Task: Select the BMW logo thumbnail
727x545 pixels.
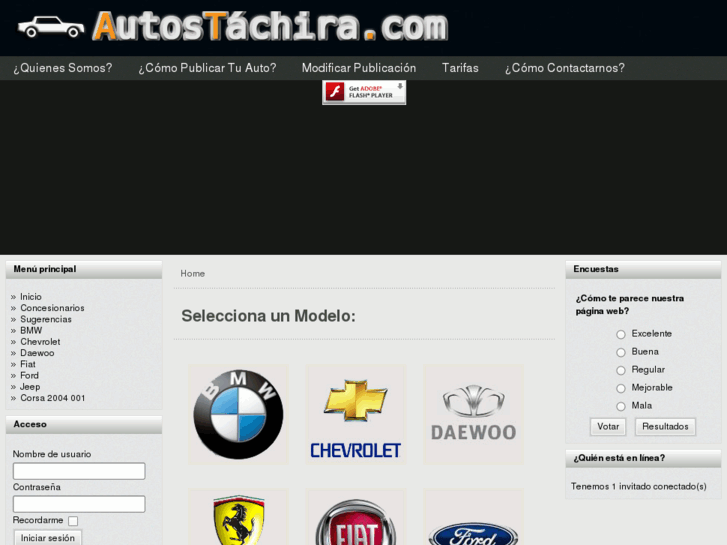Action: pyautogui.click(x=238, y=414)
